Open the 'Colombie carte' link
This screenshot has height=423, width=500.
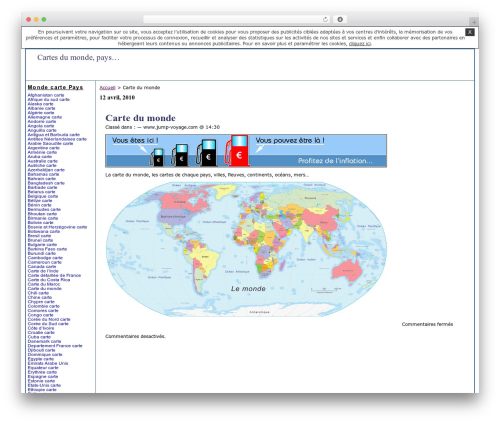44,306
